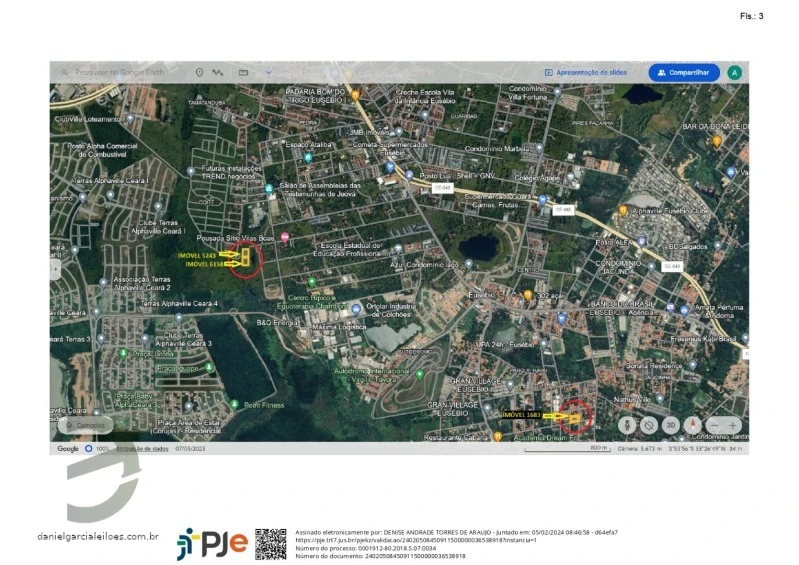Zoom in with the plus button

[732, 425]
